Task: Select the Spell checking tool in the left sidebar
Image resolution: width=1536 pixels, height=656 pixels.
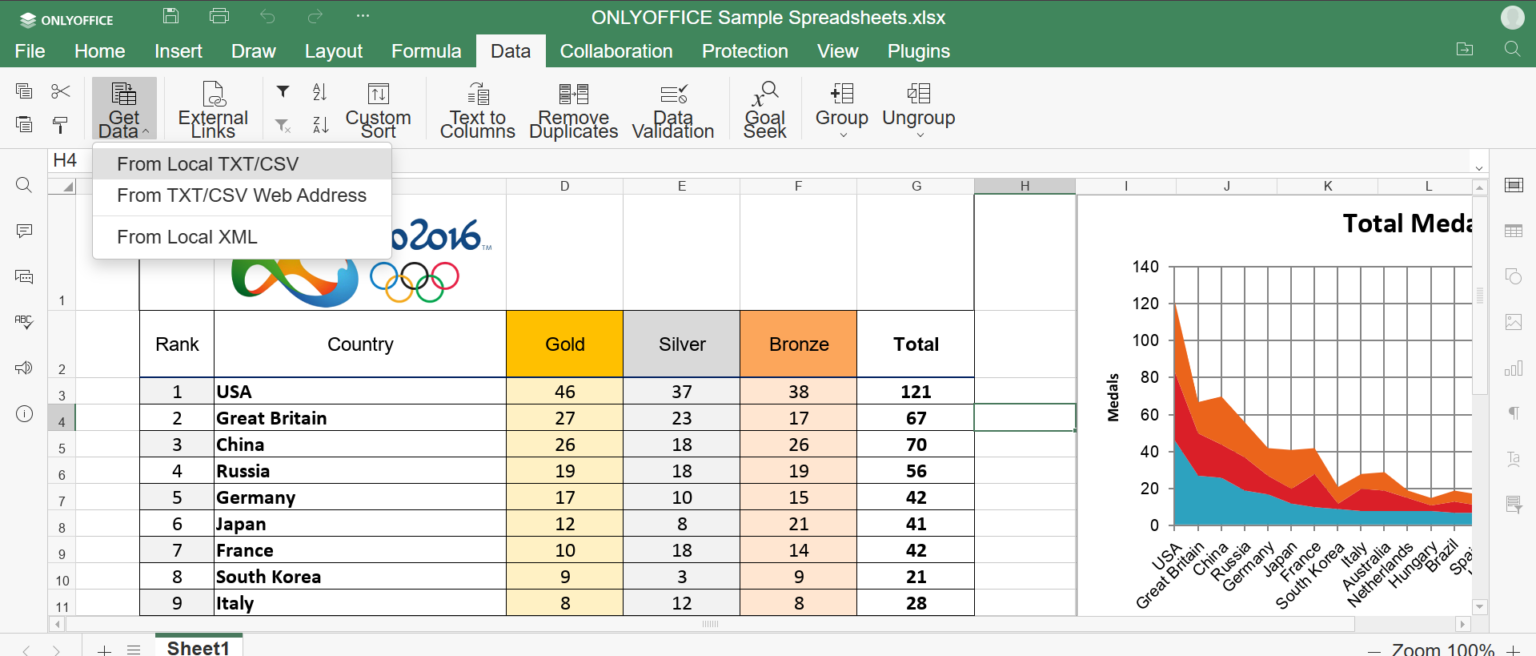Action: point(23,322)
